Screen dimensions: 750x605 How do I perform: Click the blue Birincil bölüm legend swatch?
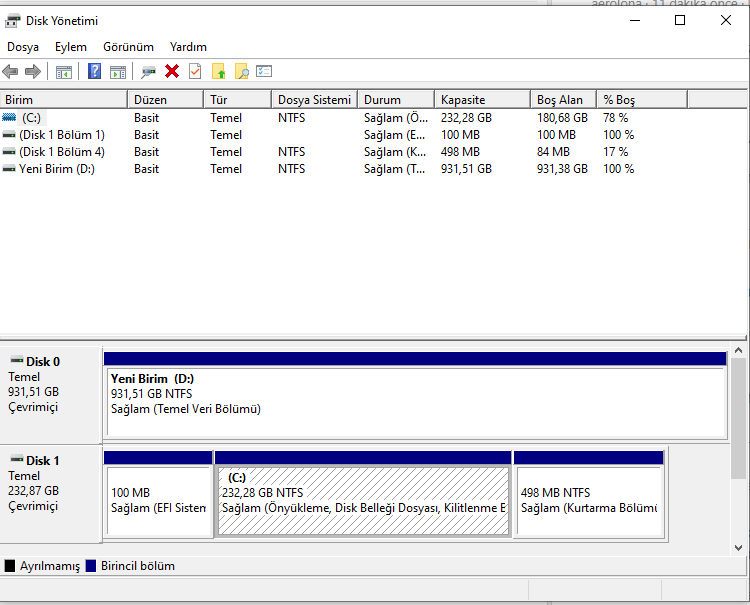coord(91,566)
